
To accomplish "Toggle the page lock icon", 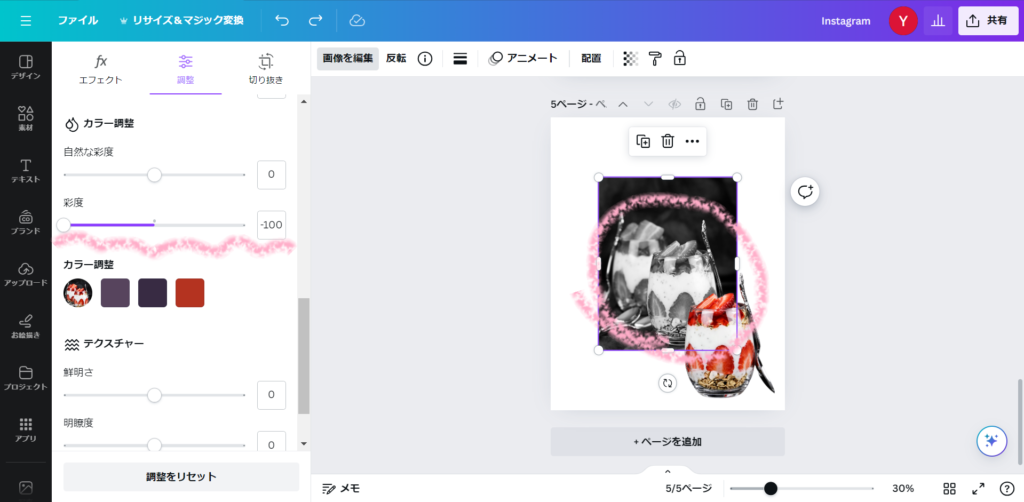I will tap(700, 104).
